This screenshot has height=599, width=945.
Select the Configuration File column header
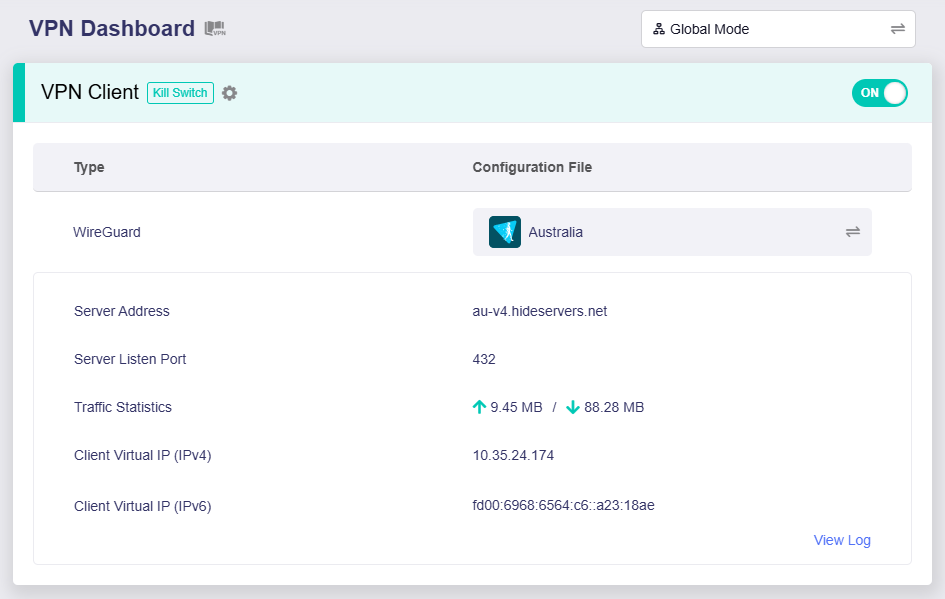(532, 167)
